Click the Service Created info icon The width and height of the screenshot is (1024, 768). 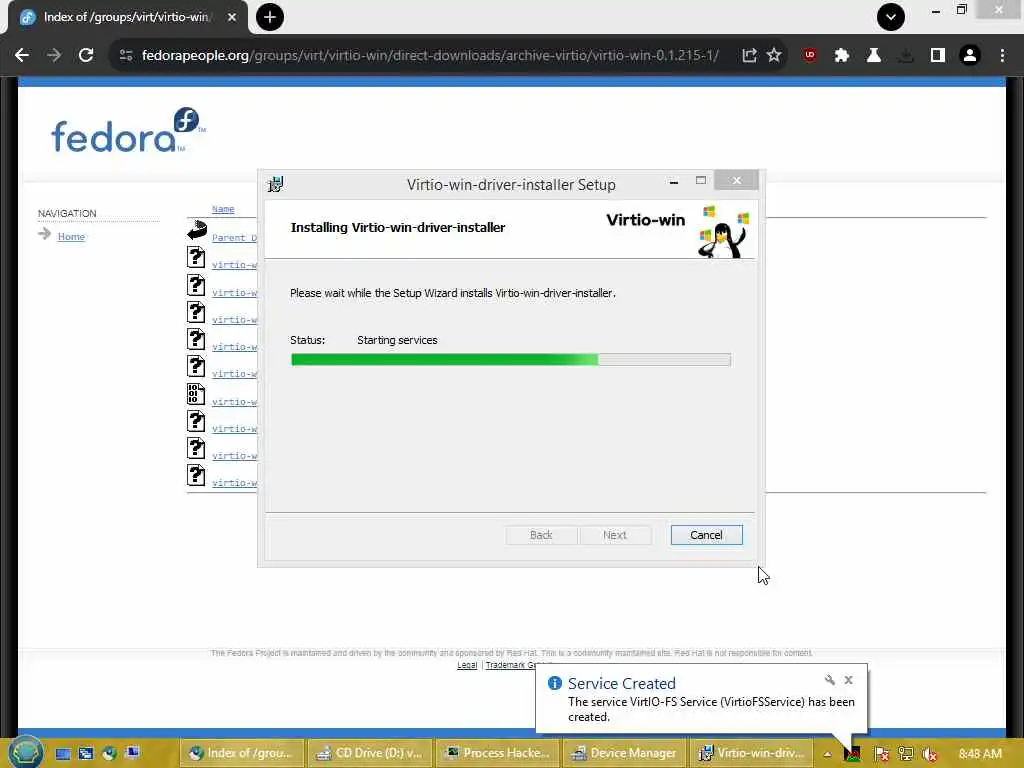[x=554, y=683]
